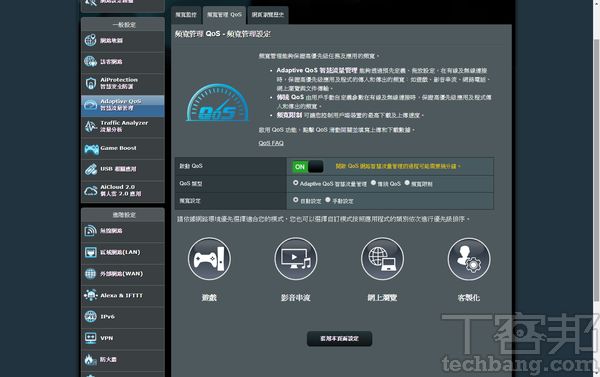The image size is (600, 377).
Task: Choose the 影音串流 media streaming mode icon
Action: coord(296,259)
